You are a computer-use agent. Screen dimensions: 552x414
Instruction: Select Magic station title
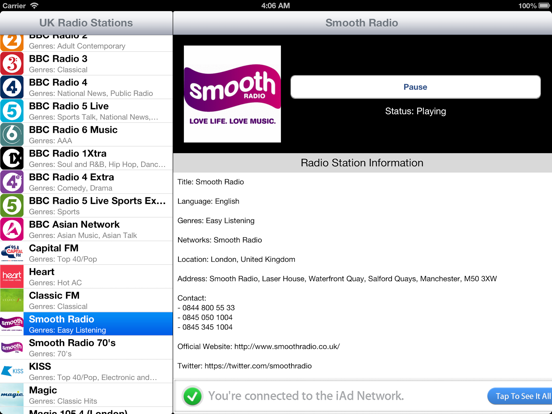click(43, 390)
